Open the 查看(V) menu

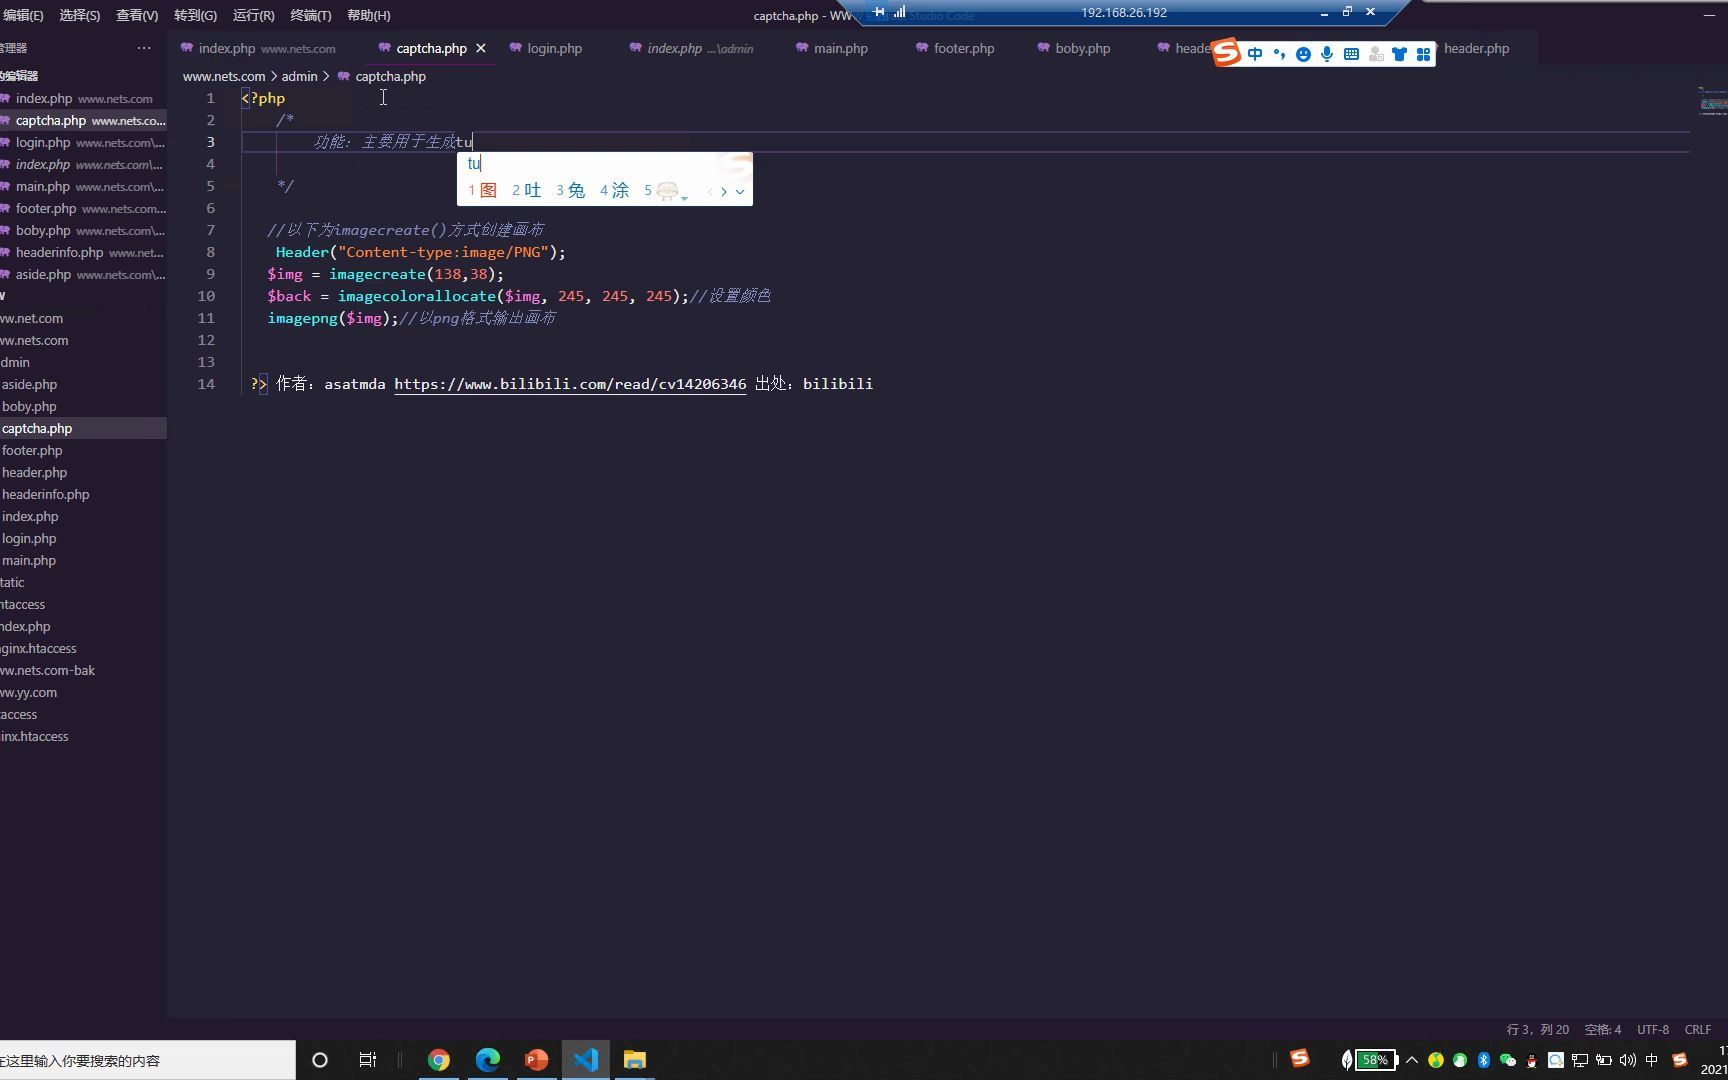pos(137,15)
